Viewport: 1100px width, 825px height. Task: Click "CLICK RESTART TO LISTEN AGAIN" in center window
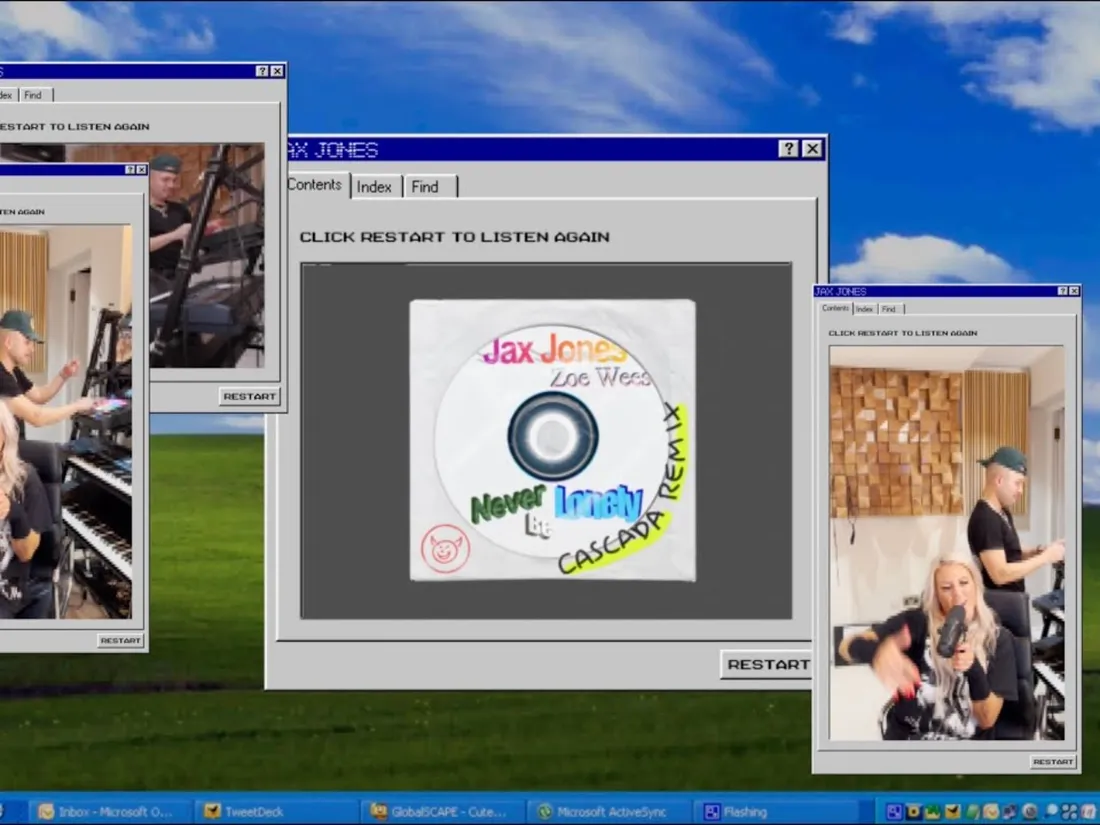(x=455, y=237)
